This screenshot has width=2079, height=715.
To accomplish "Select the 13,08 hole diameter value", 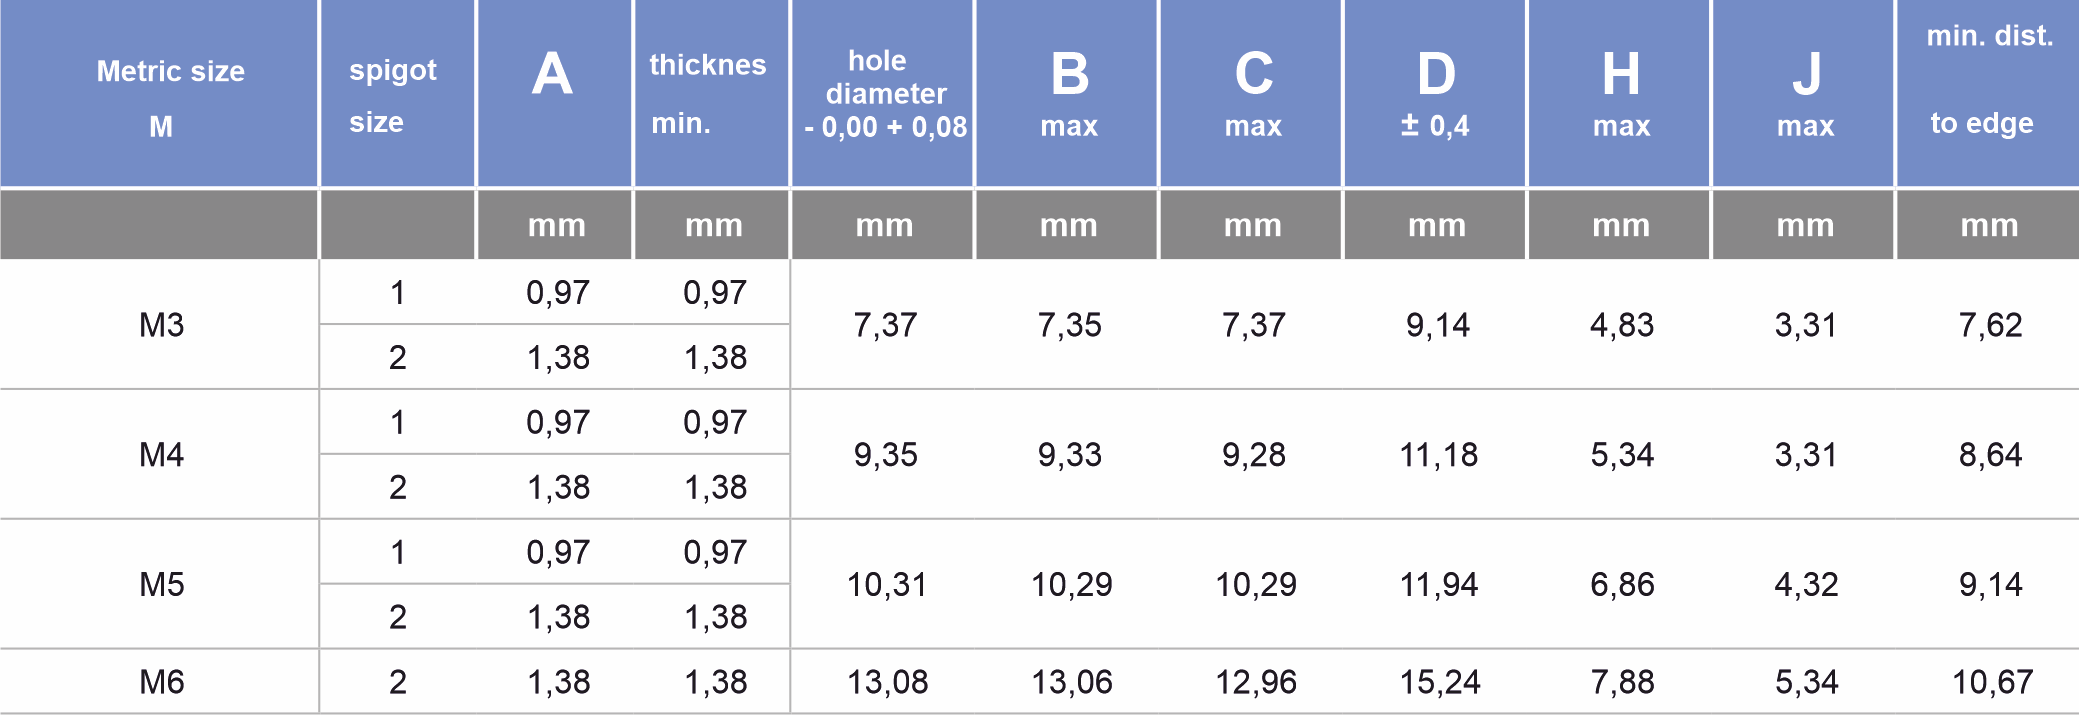I will pyautogui.click(x=887, y=682).
